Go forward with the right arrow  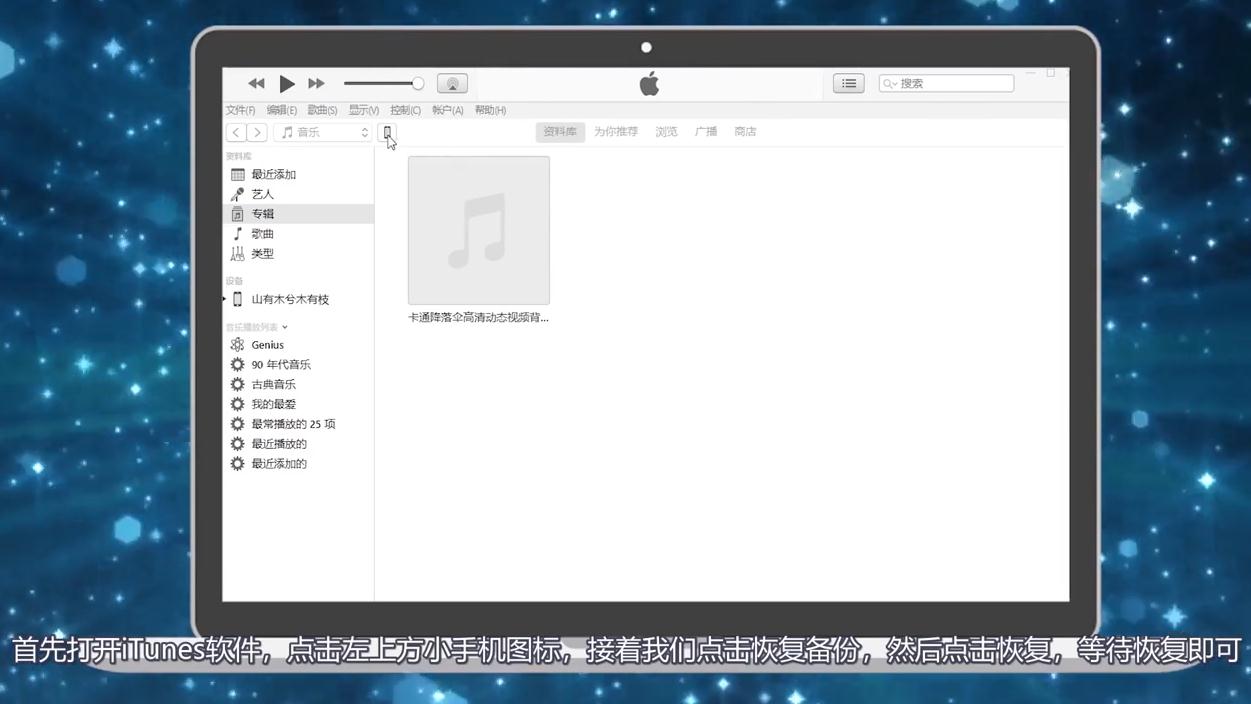(x=257, y=132)
